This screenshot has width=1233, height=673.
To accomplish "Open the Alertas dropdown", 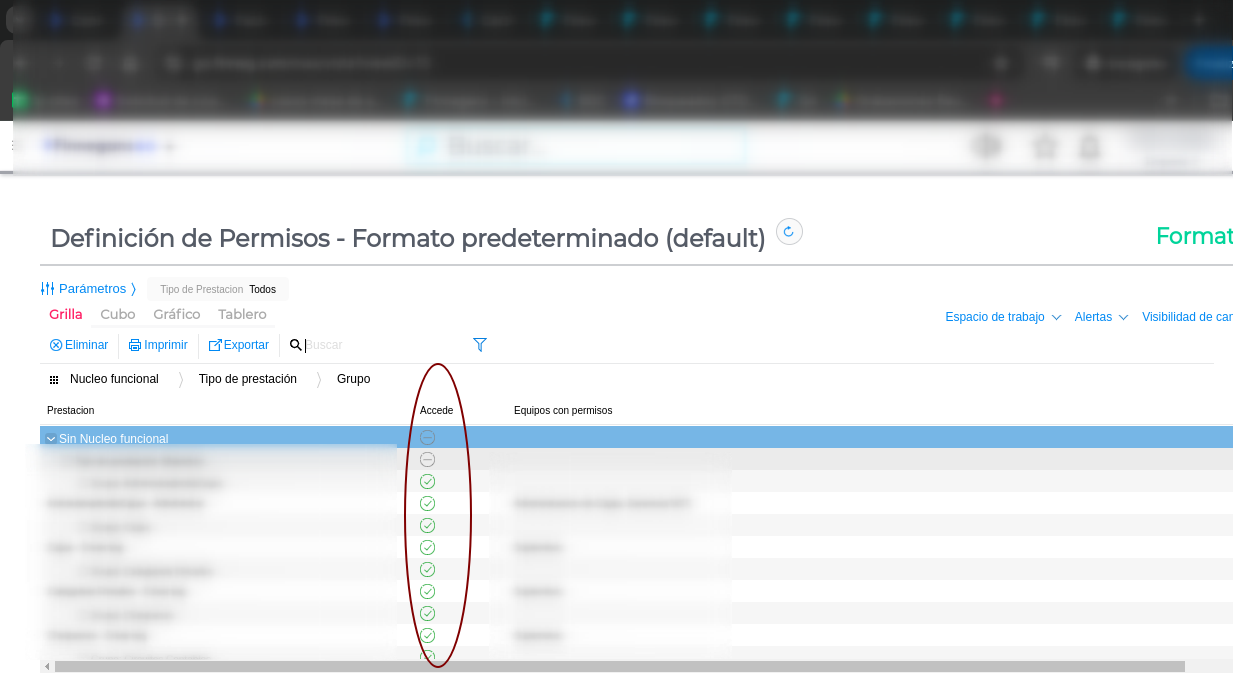I will tap(1101, 317).
